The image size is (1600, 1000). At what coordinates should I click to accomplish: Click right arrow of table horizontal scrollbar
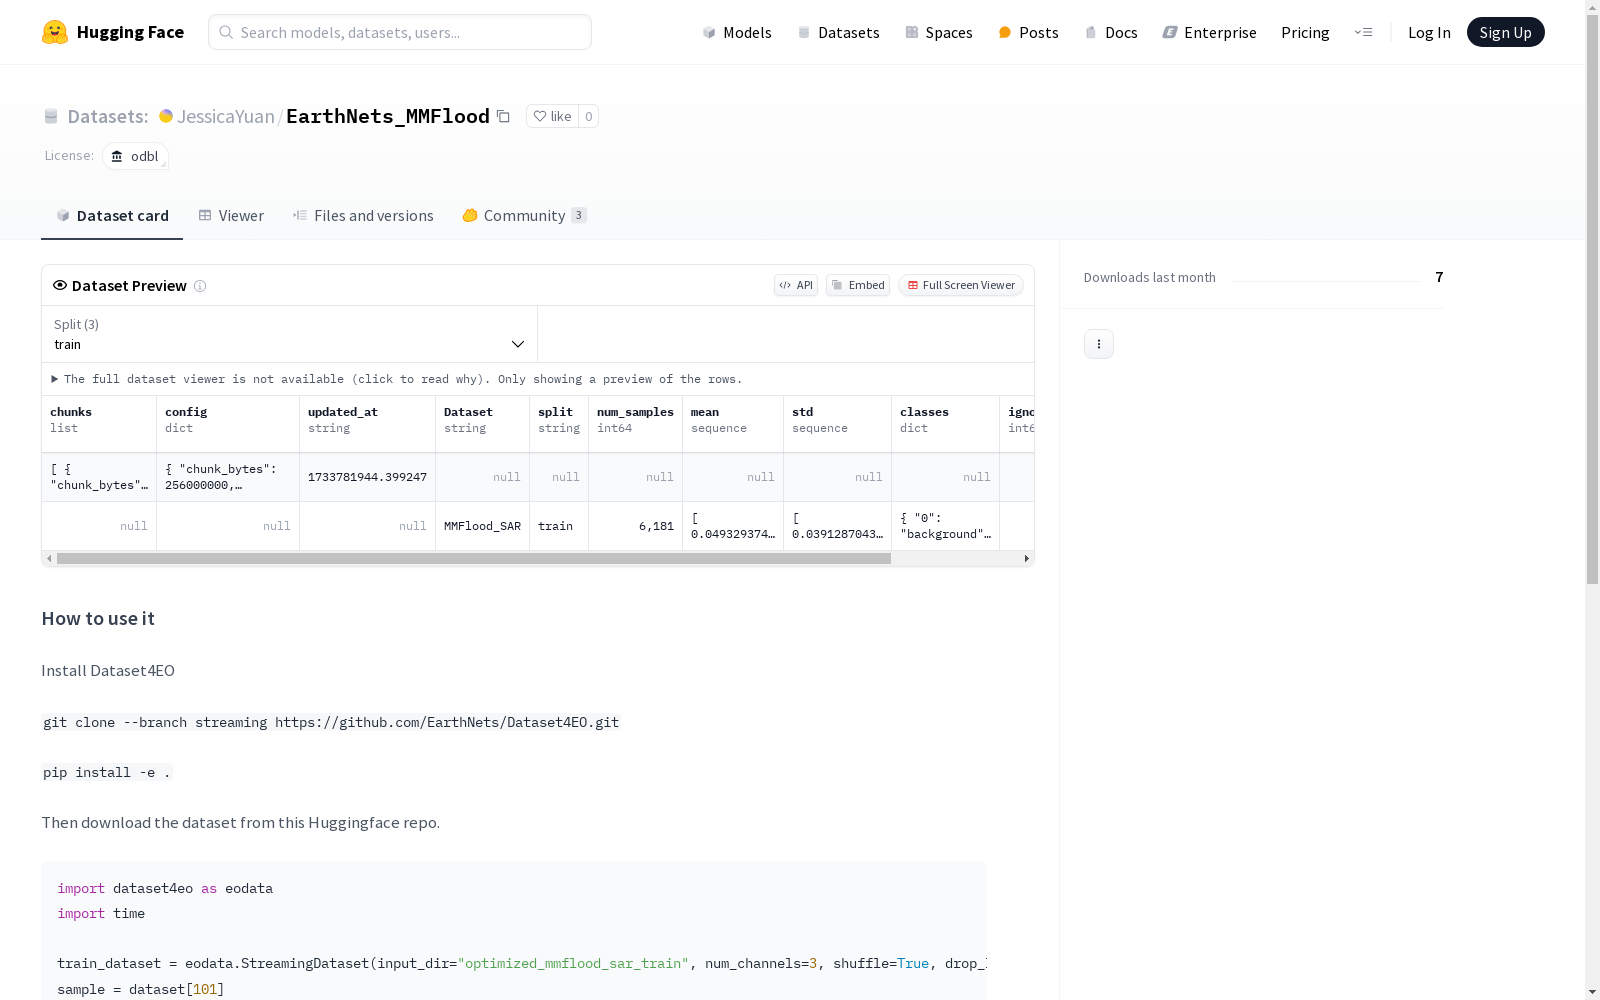pos(1026,559)
